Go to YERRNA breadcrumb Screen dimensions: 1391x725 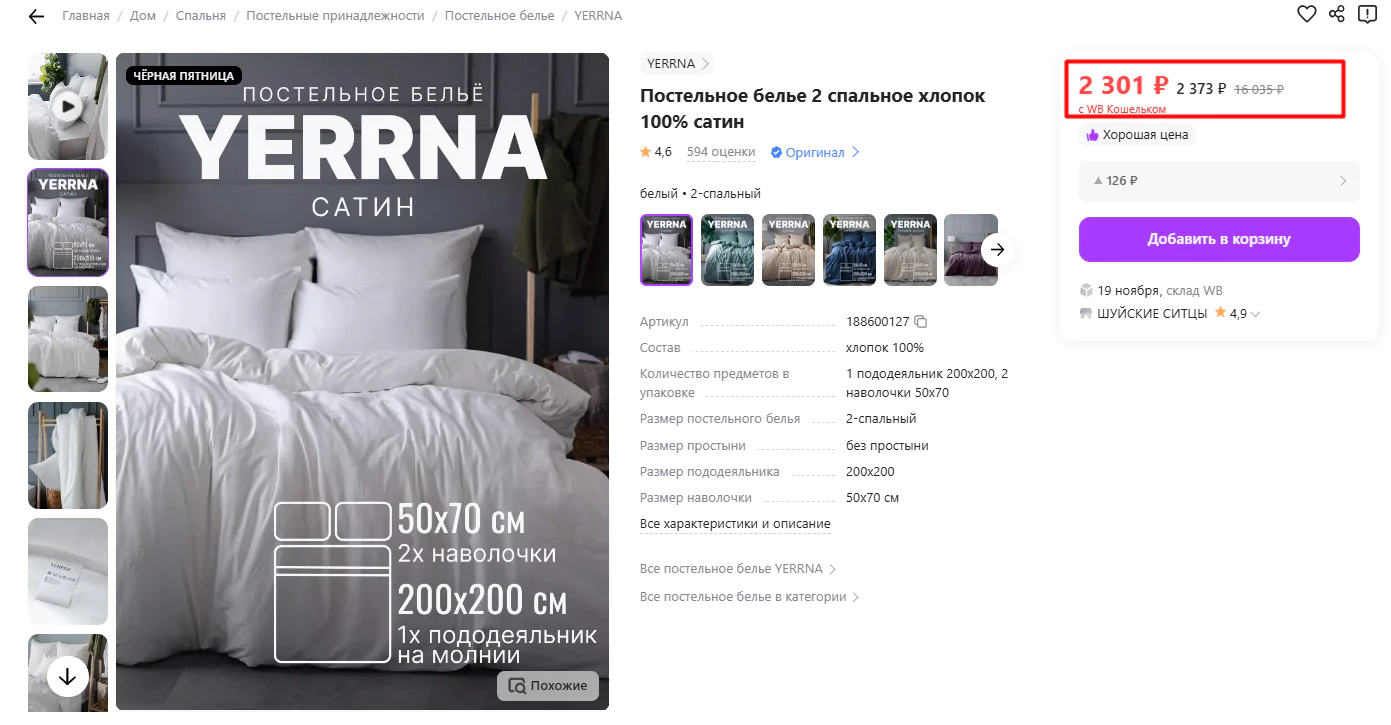pyautogui.click(x=598, y=16)
